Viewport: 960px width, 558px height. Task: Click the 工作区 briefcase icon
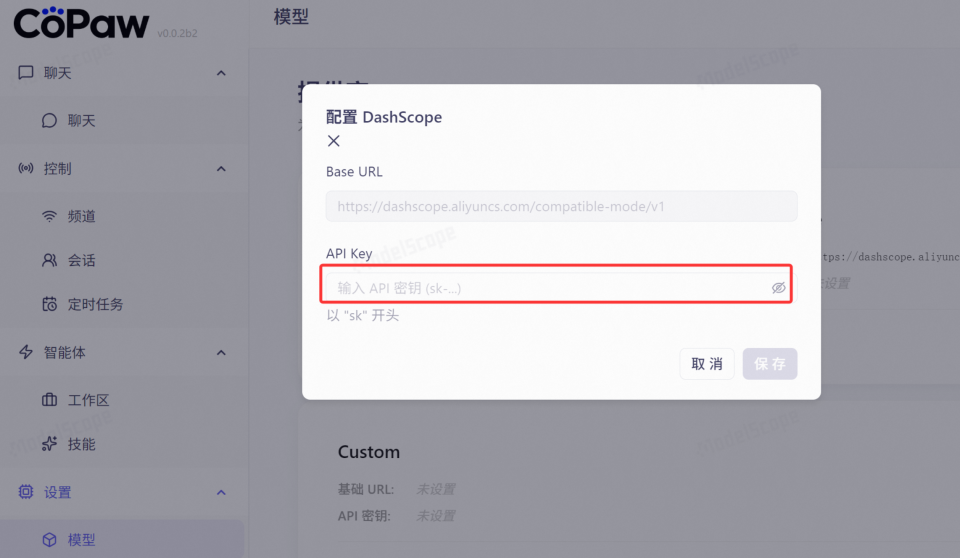click(x=49, y=400)
